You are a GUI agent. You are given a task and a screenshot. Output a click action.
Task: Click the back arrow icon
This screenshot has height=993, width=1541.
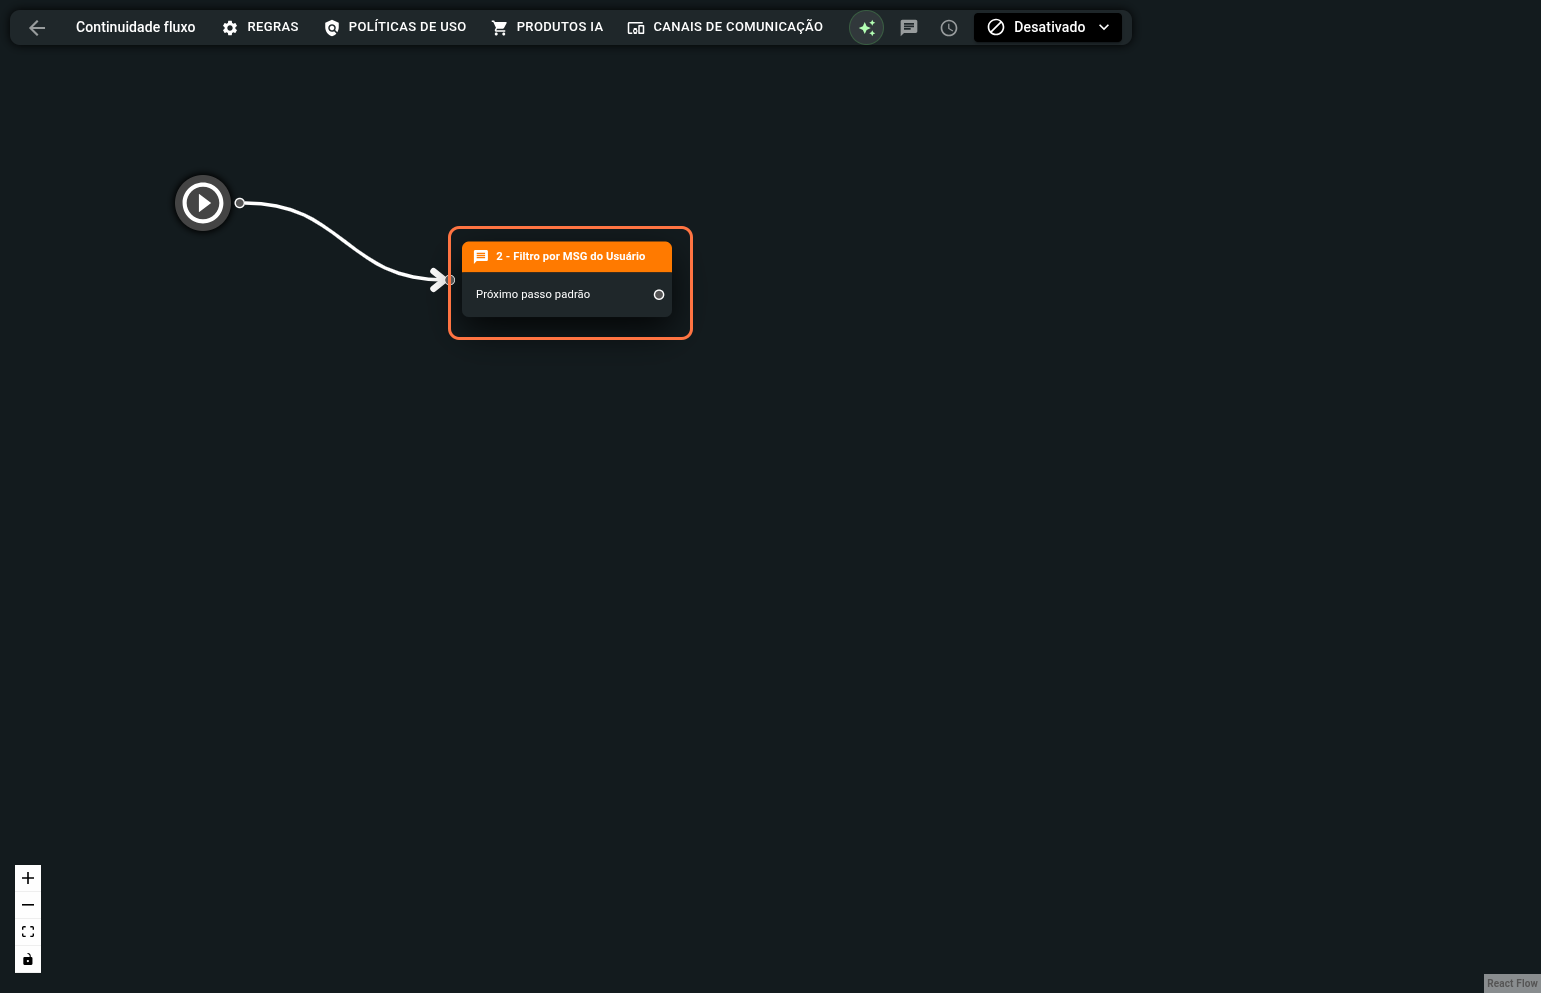pos(37,28)
